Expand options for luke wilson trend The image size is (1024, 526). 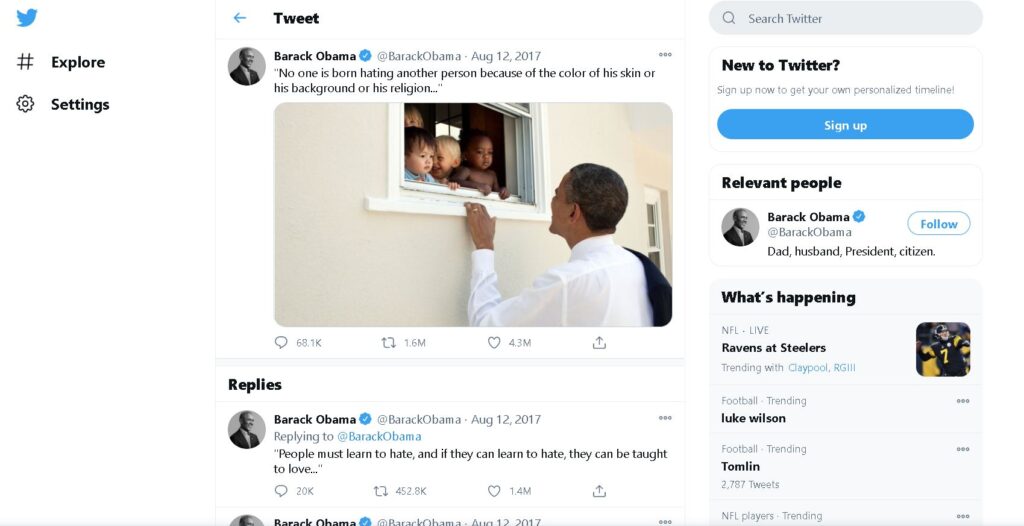click(963, 401)
